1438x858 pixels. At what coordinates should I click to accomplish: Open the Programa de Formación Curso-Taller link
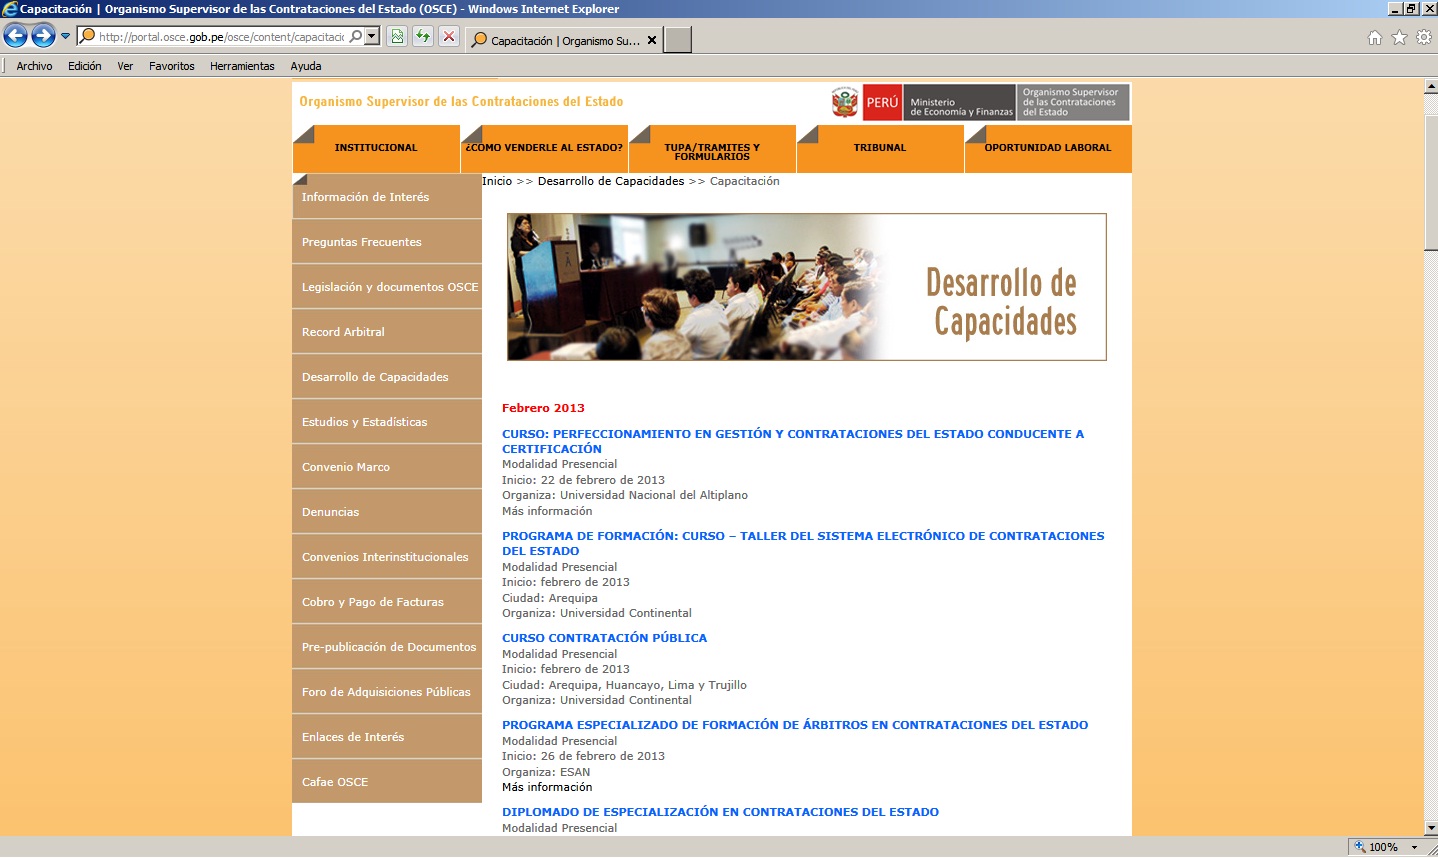coord(803,543)
